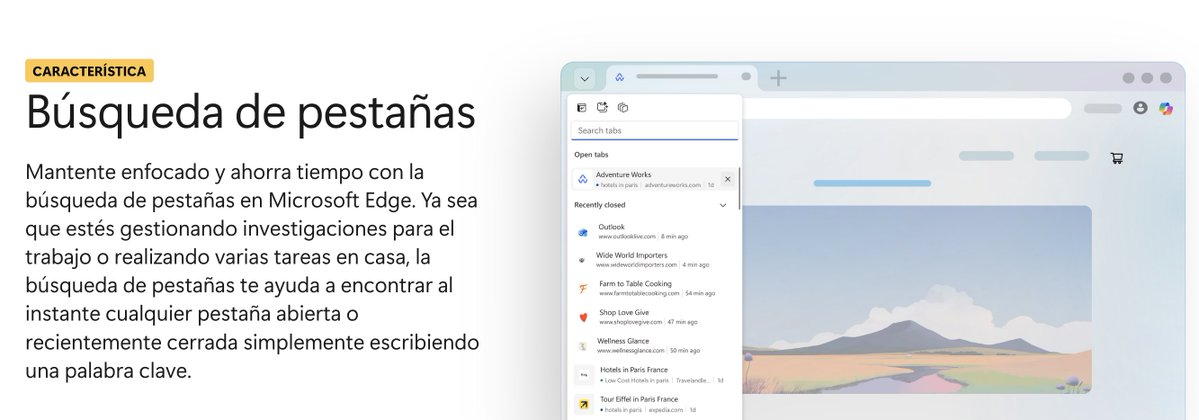Focus the Search tabs field
Screen dimensions: 1199x420
655,130
